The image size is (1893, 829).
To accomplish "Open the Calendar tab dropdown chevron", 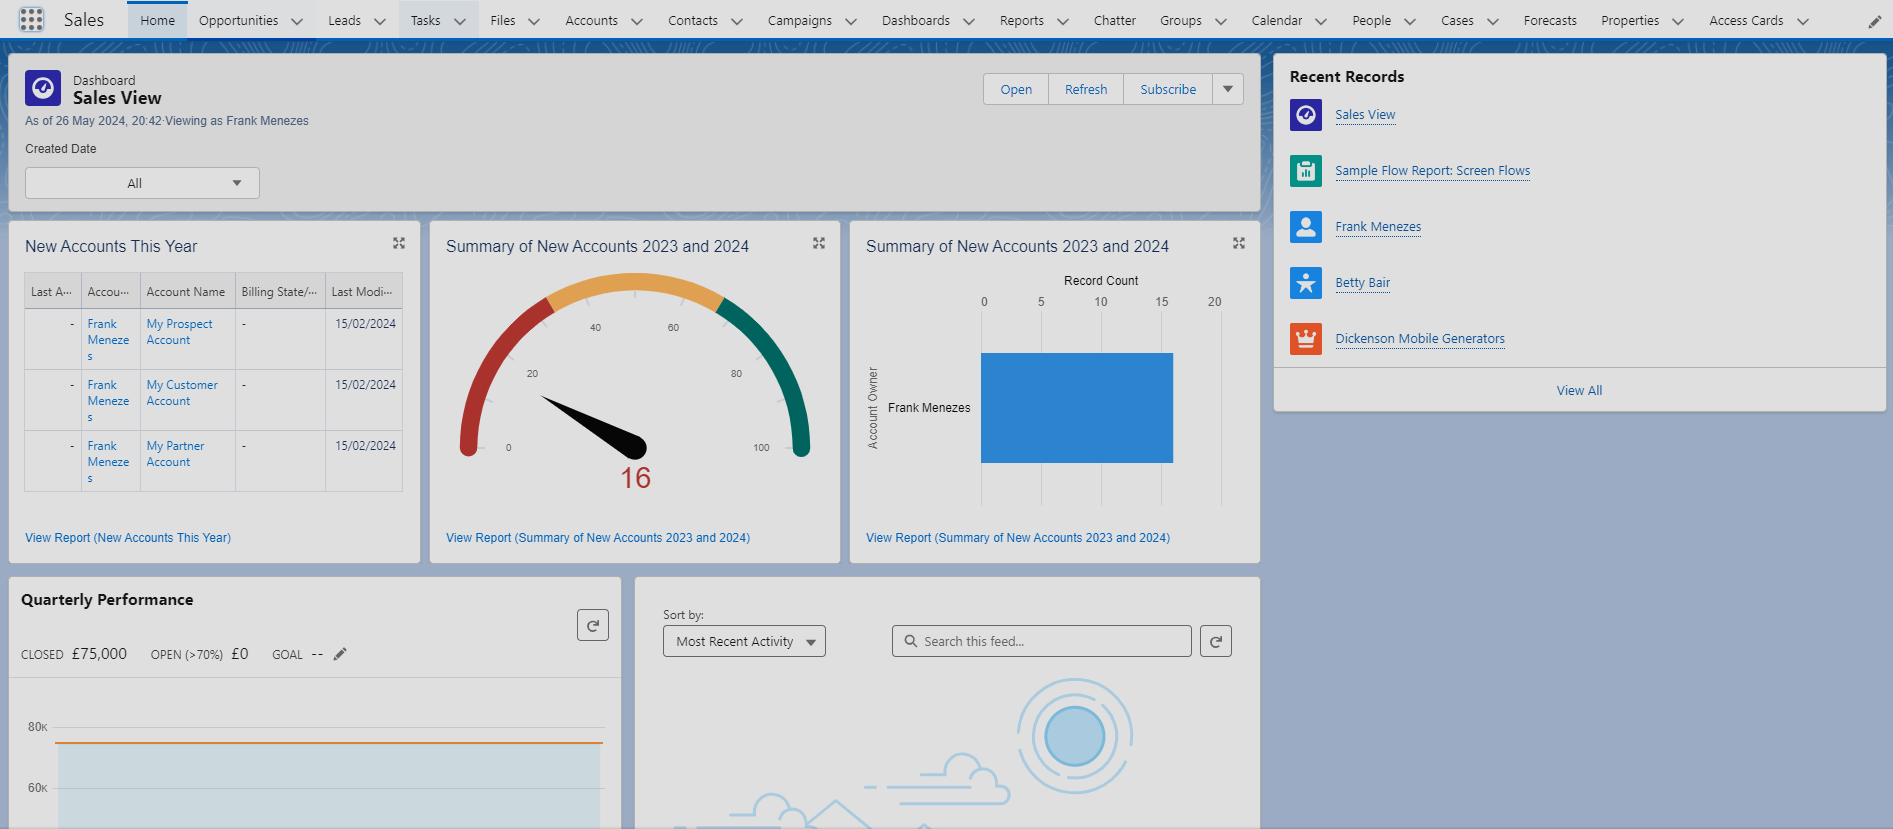I will 1321,21.
